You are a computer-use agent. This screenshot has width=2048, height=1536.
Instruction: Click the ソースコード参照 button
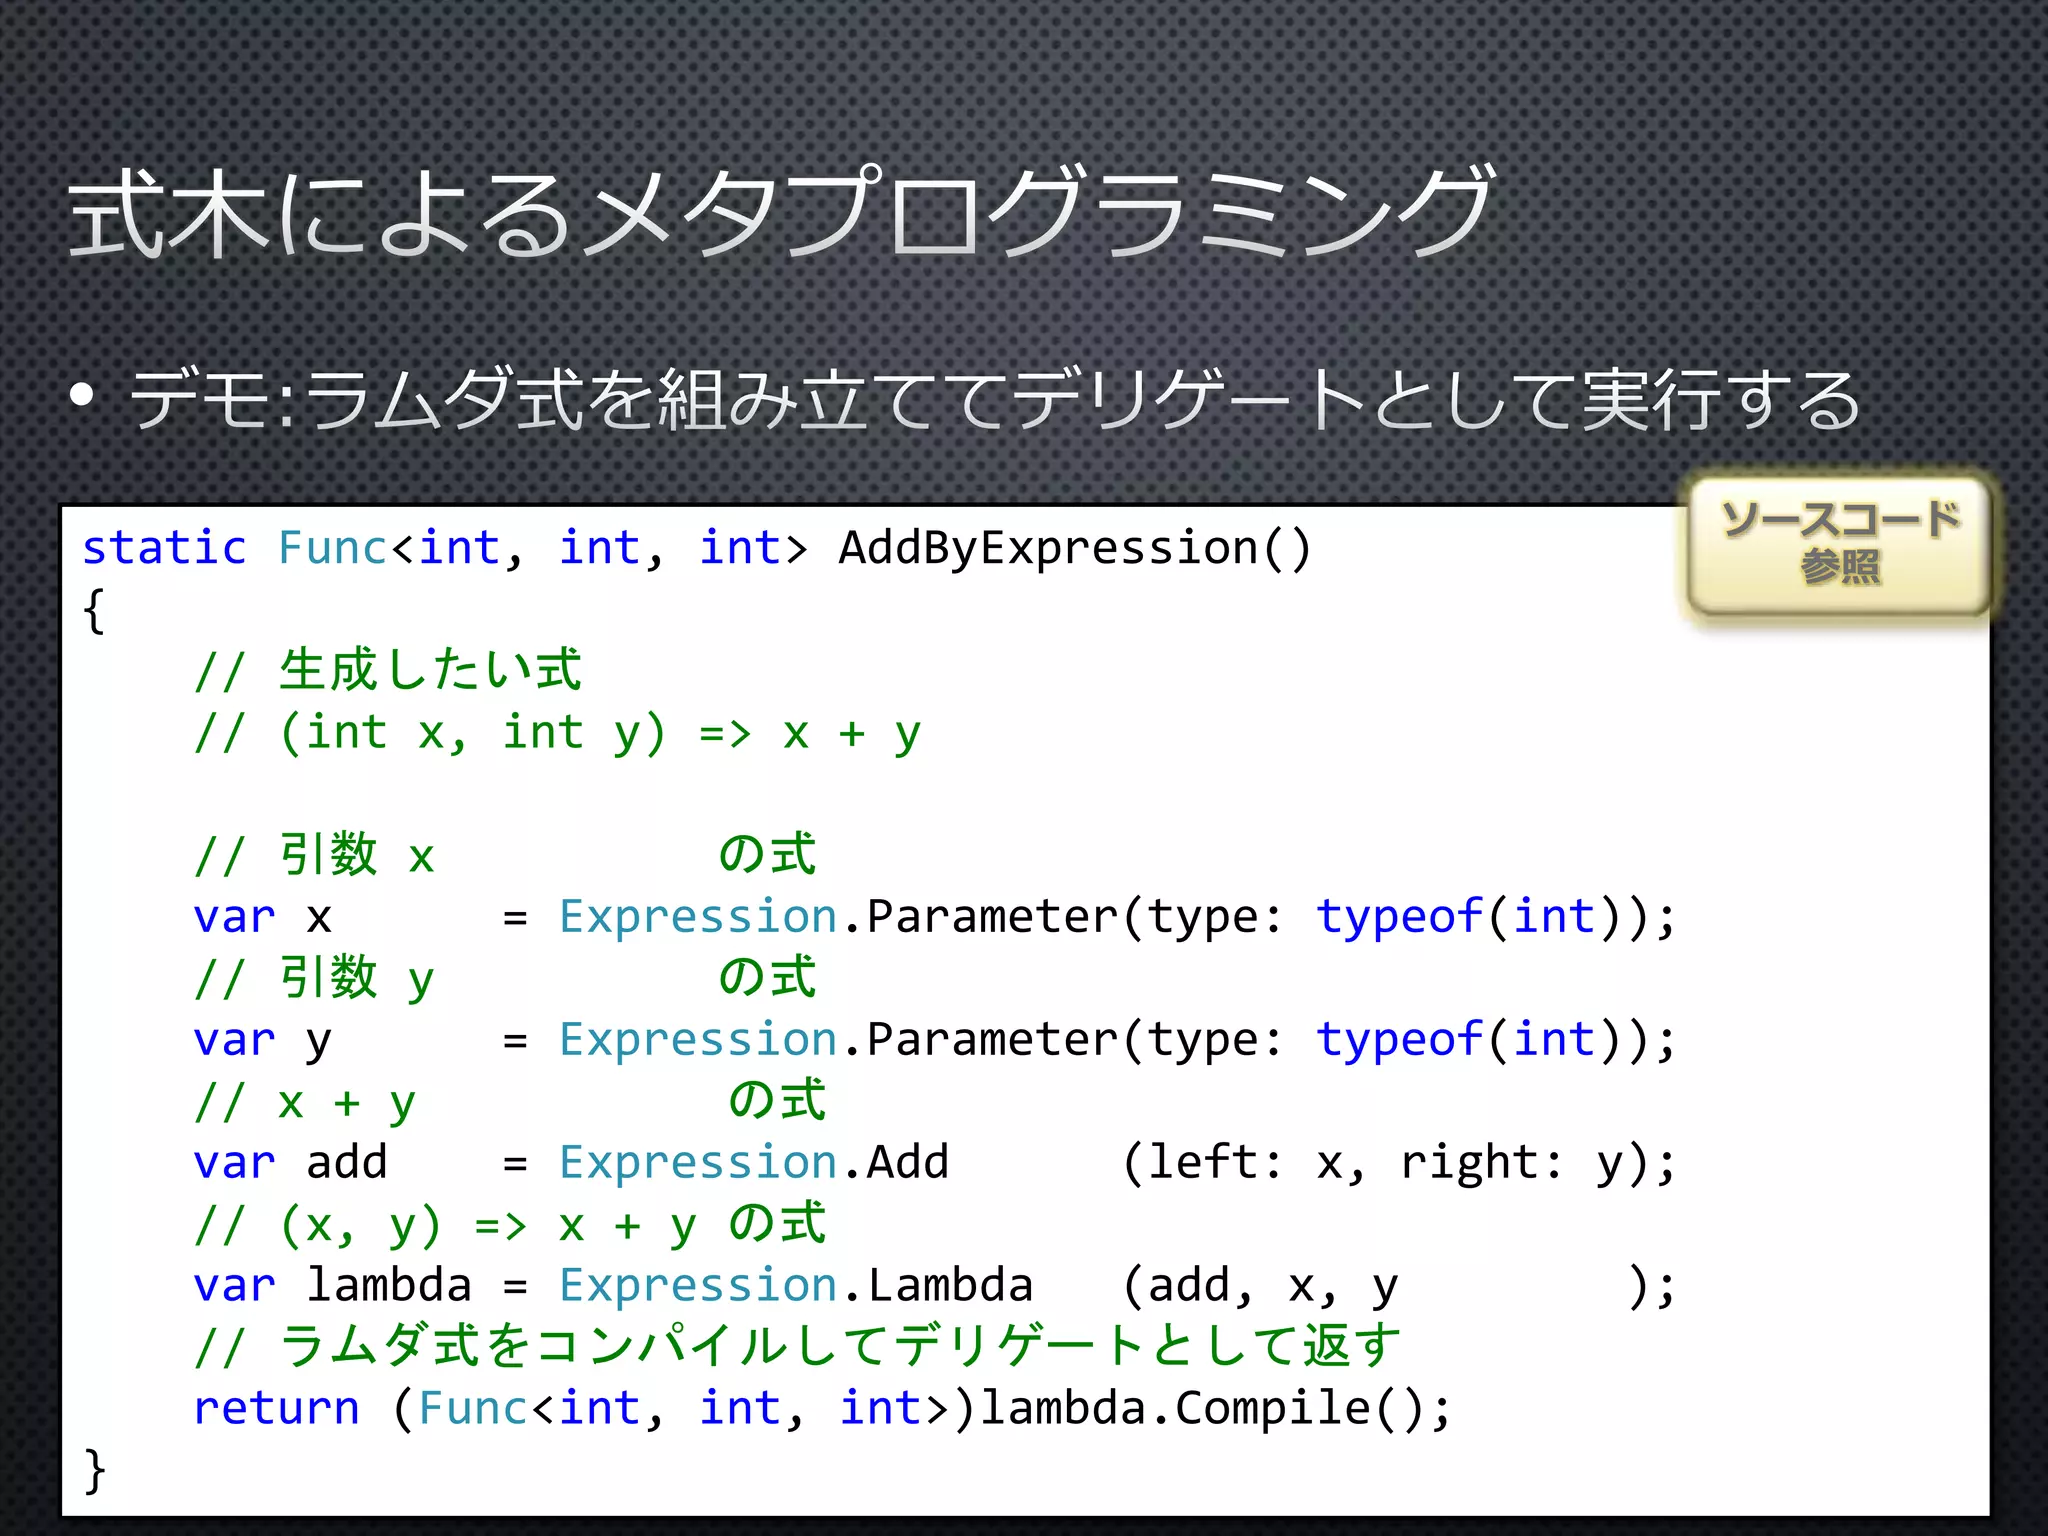pos(1839,544)
